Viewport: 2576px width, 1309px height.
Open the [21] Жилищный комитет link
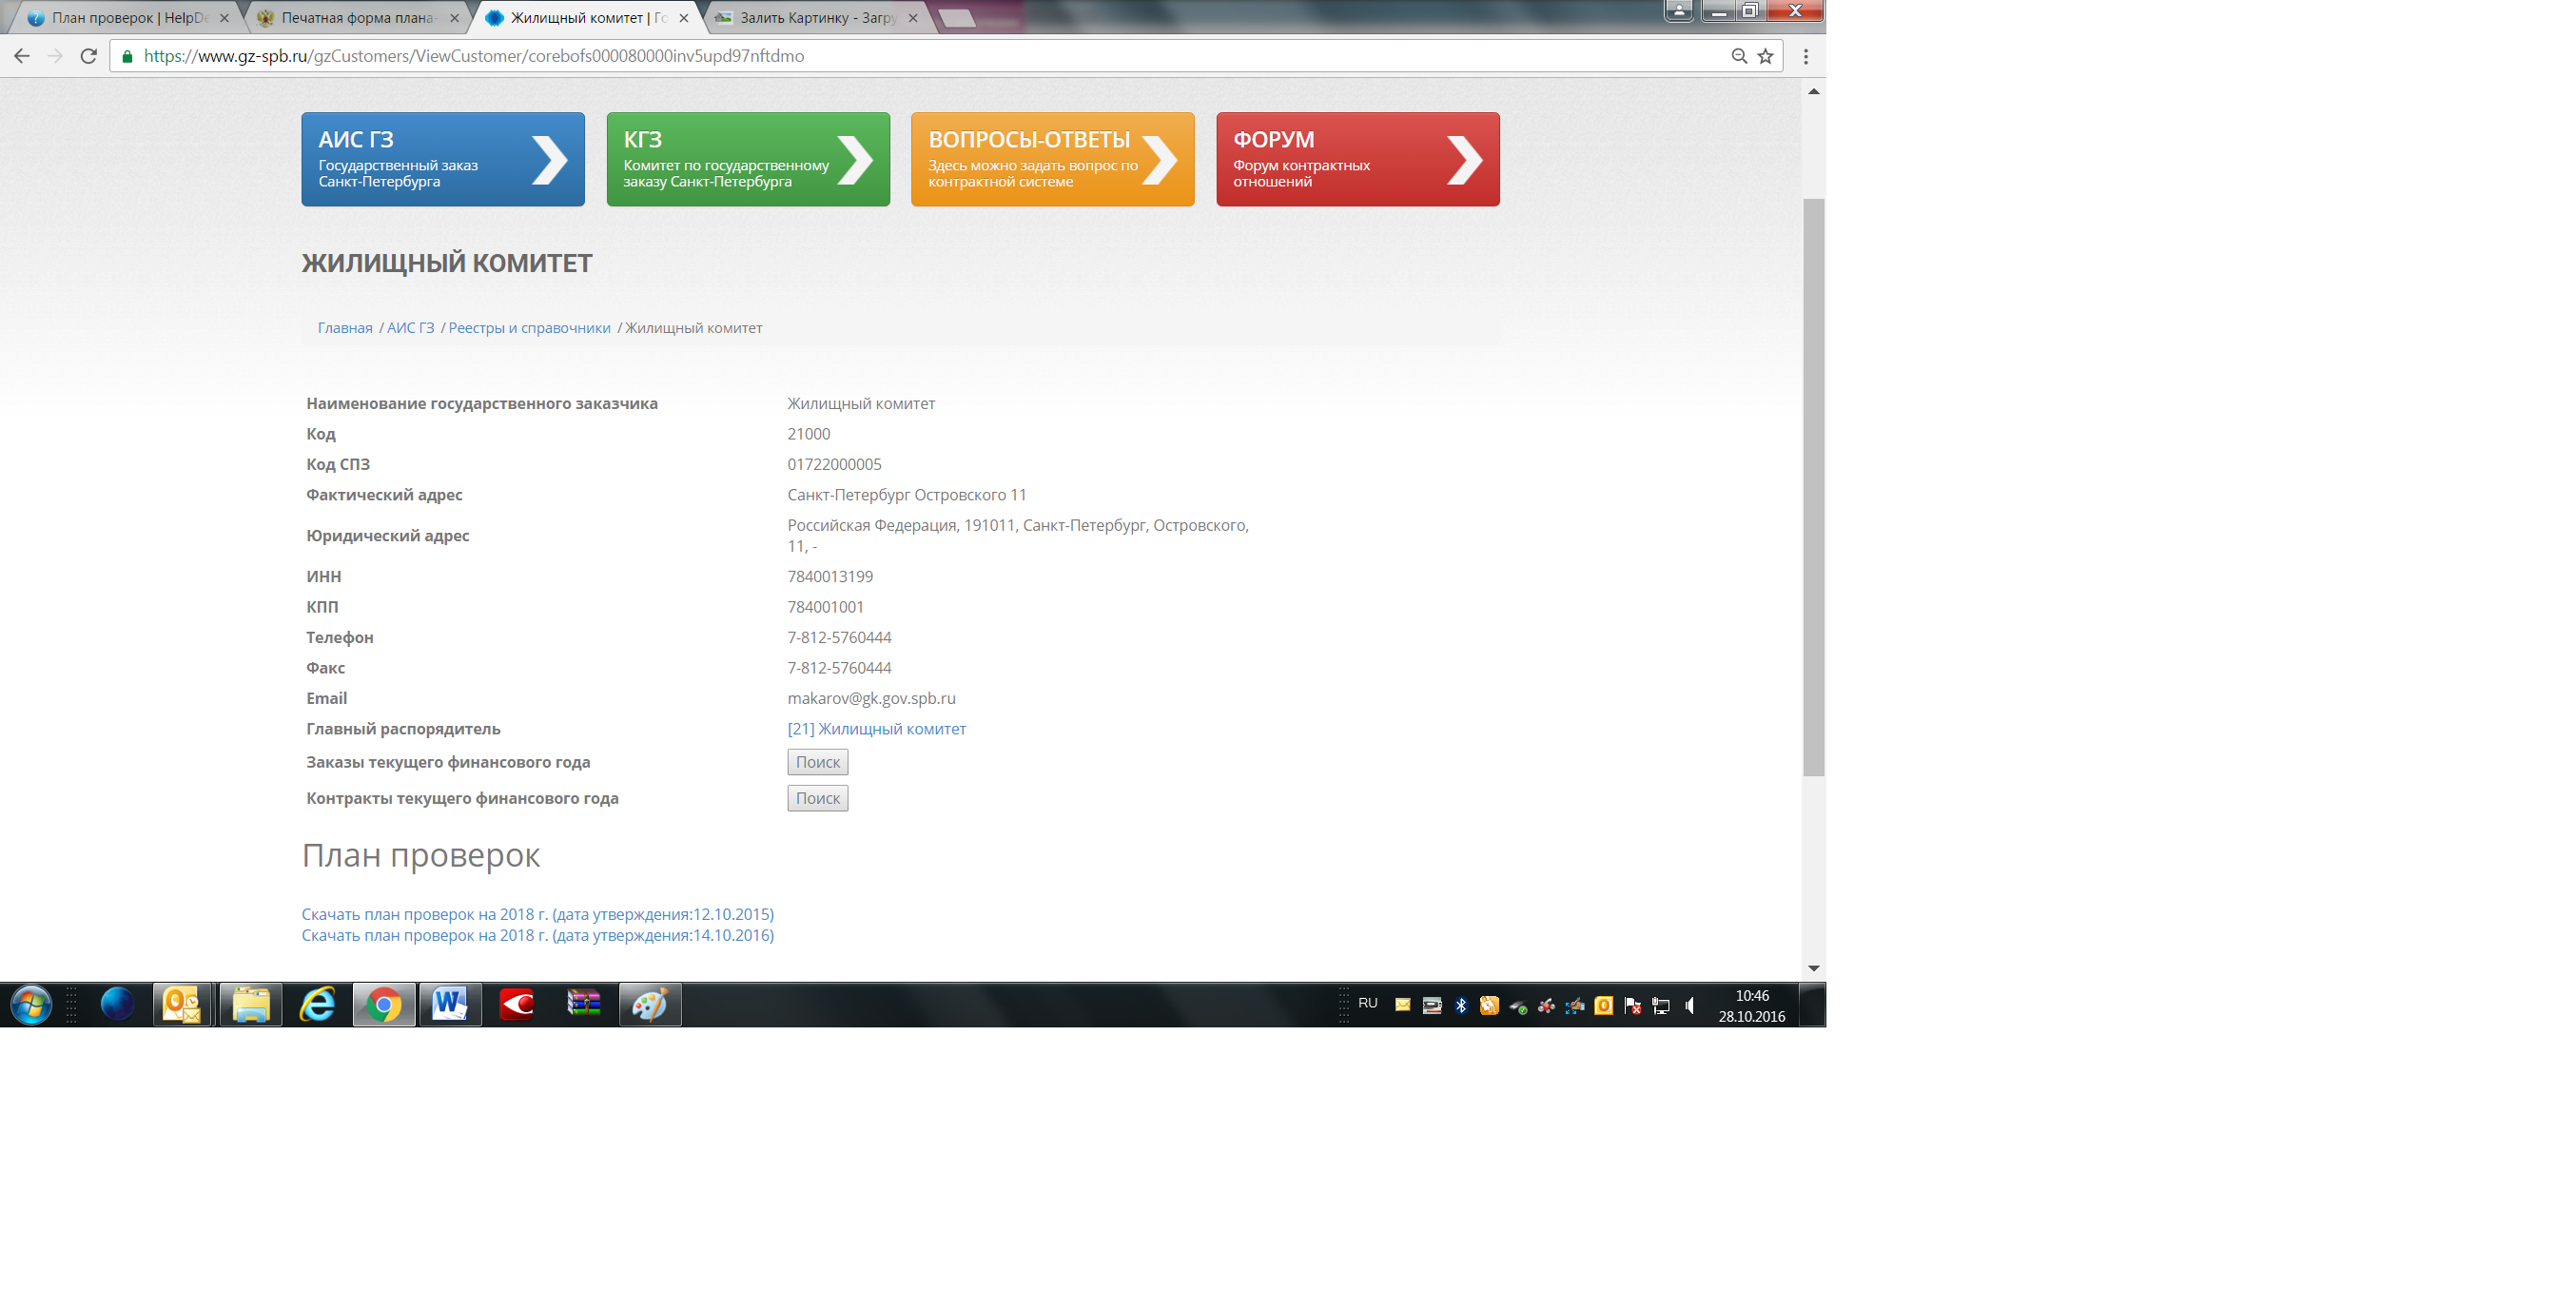[x=876, y=729]
